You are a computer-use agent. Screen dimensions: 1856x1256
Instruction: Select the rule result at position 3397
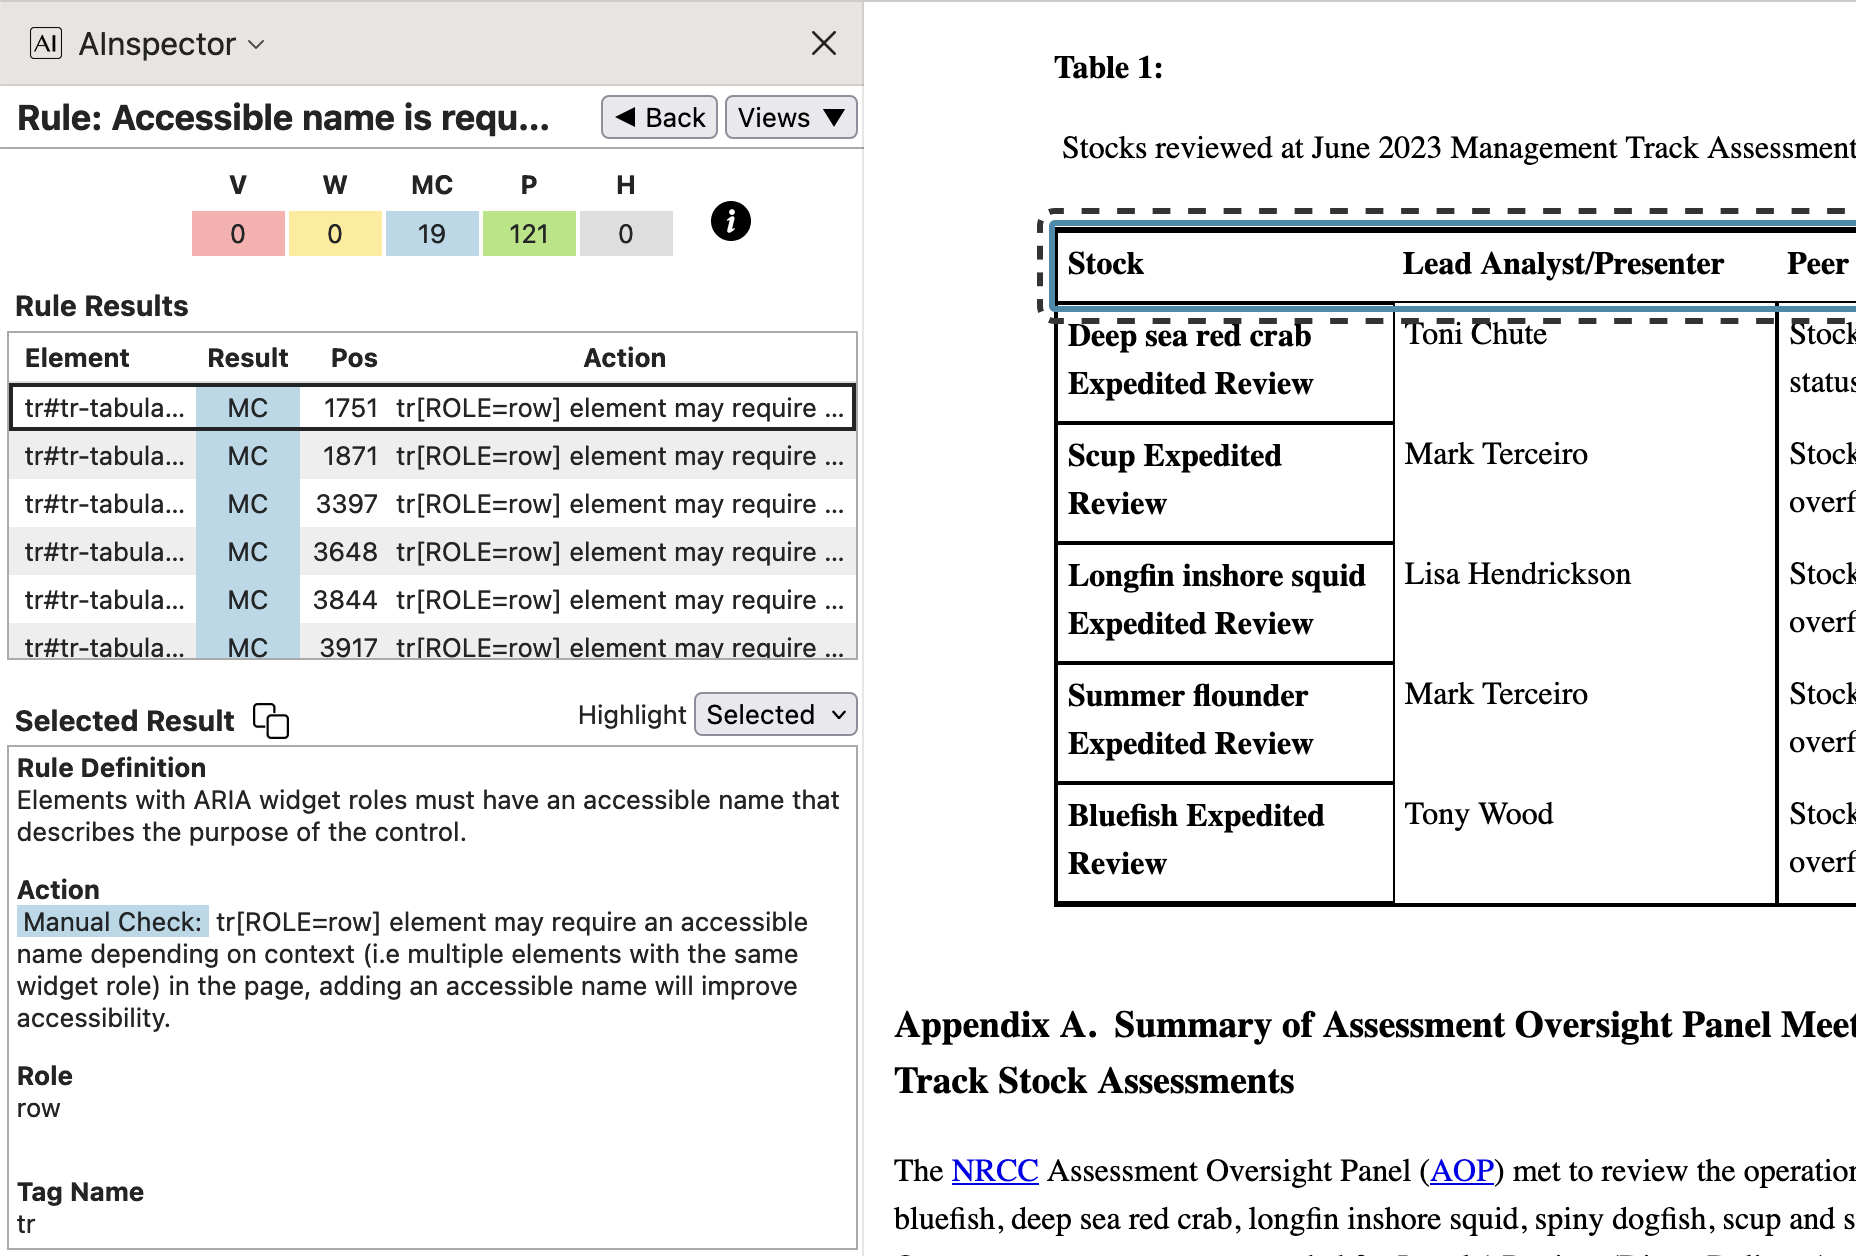tap(432, 504)
